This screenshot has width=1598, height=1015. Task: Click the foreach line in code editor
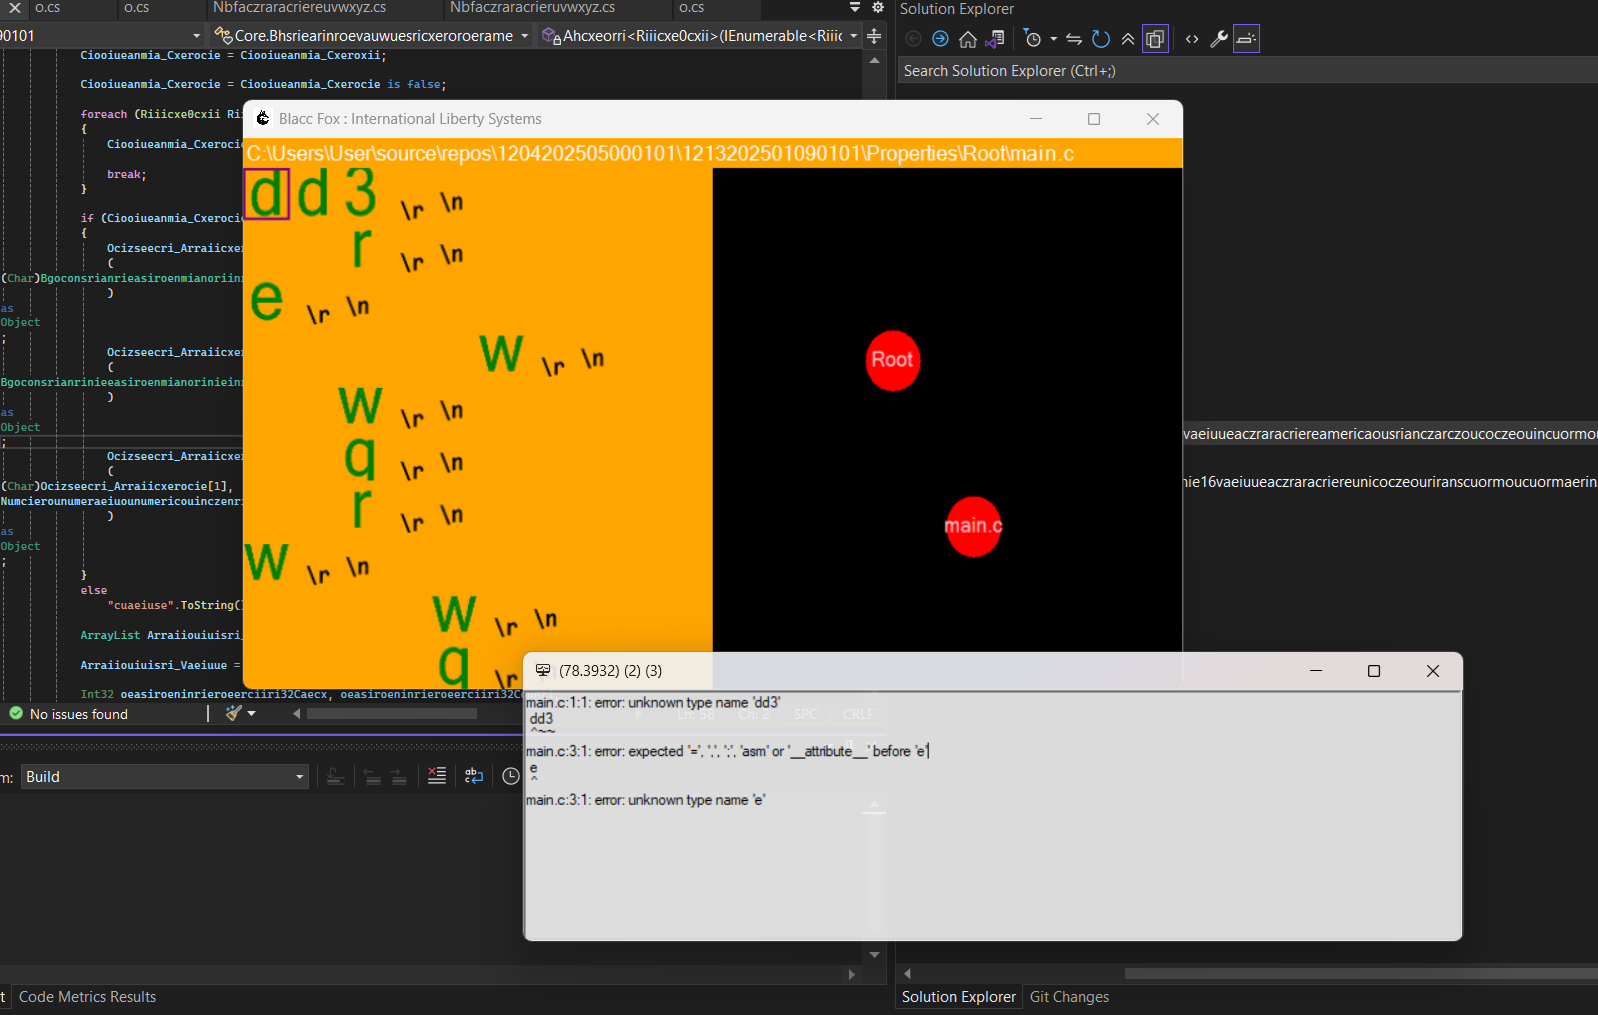(161, 114)
